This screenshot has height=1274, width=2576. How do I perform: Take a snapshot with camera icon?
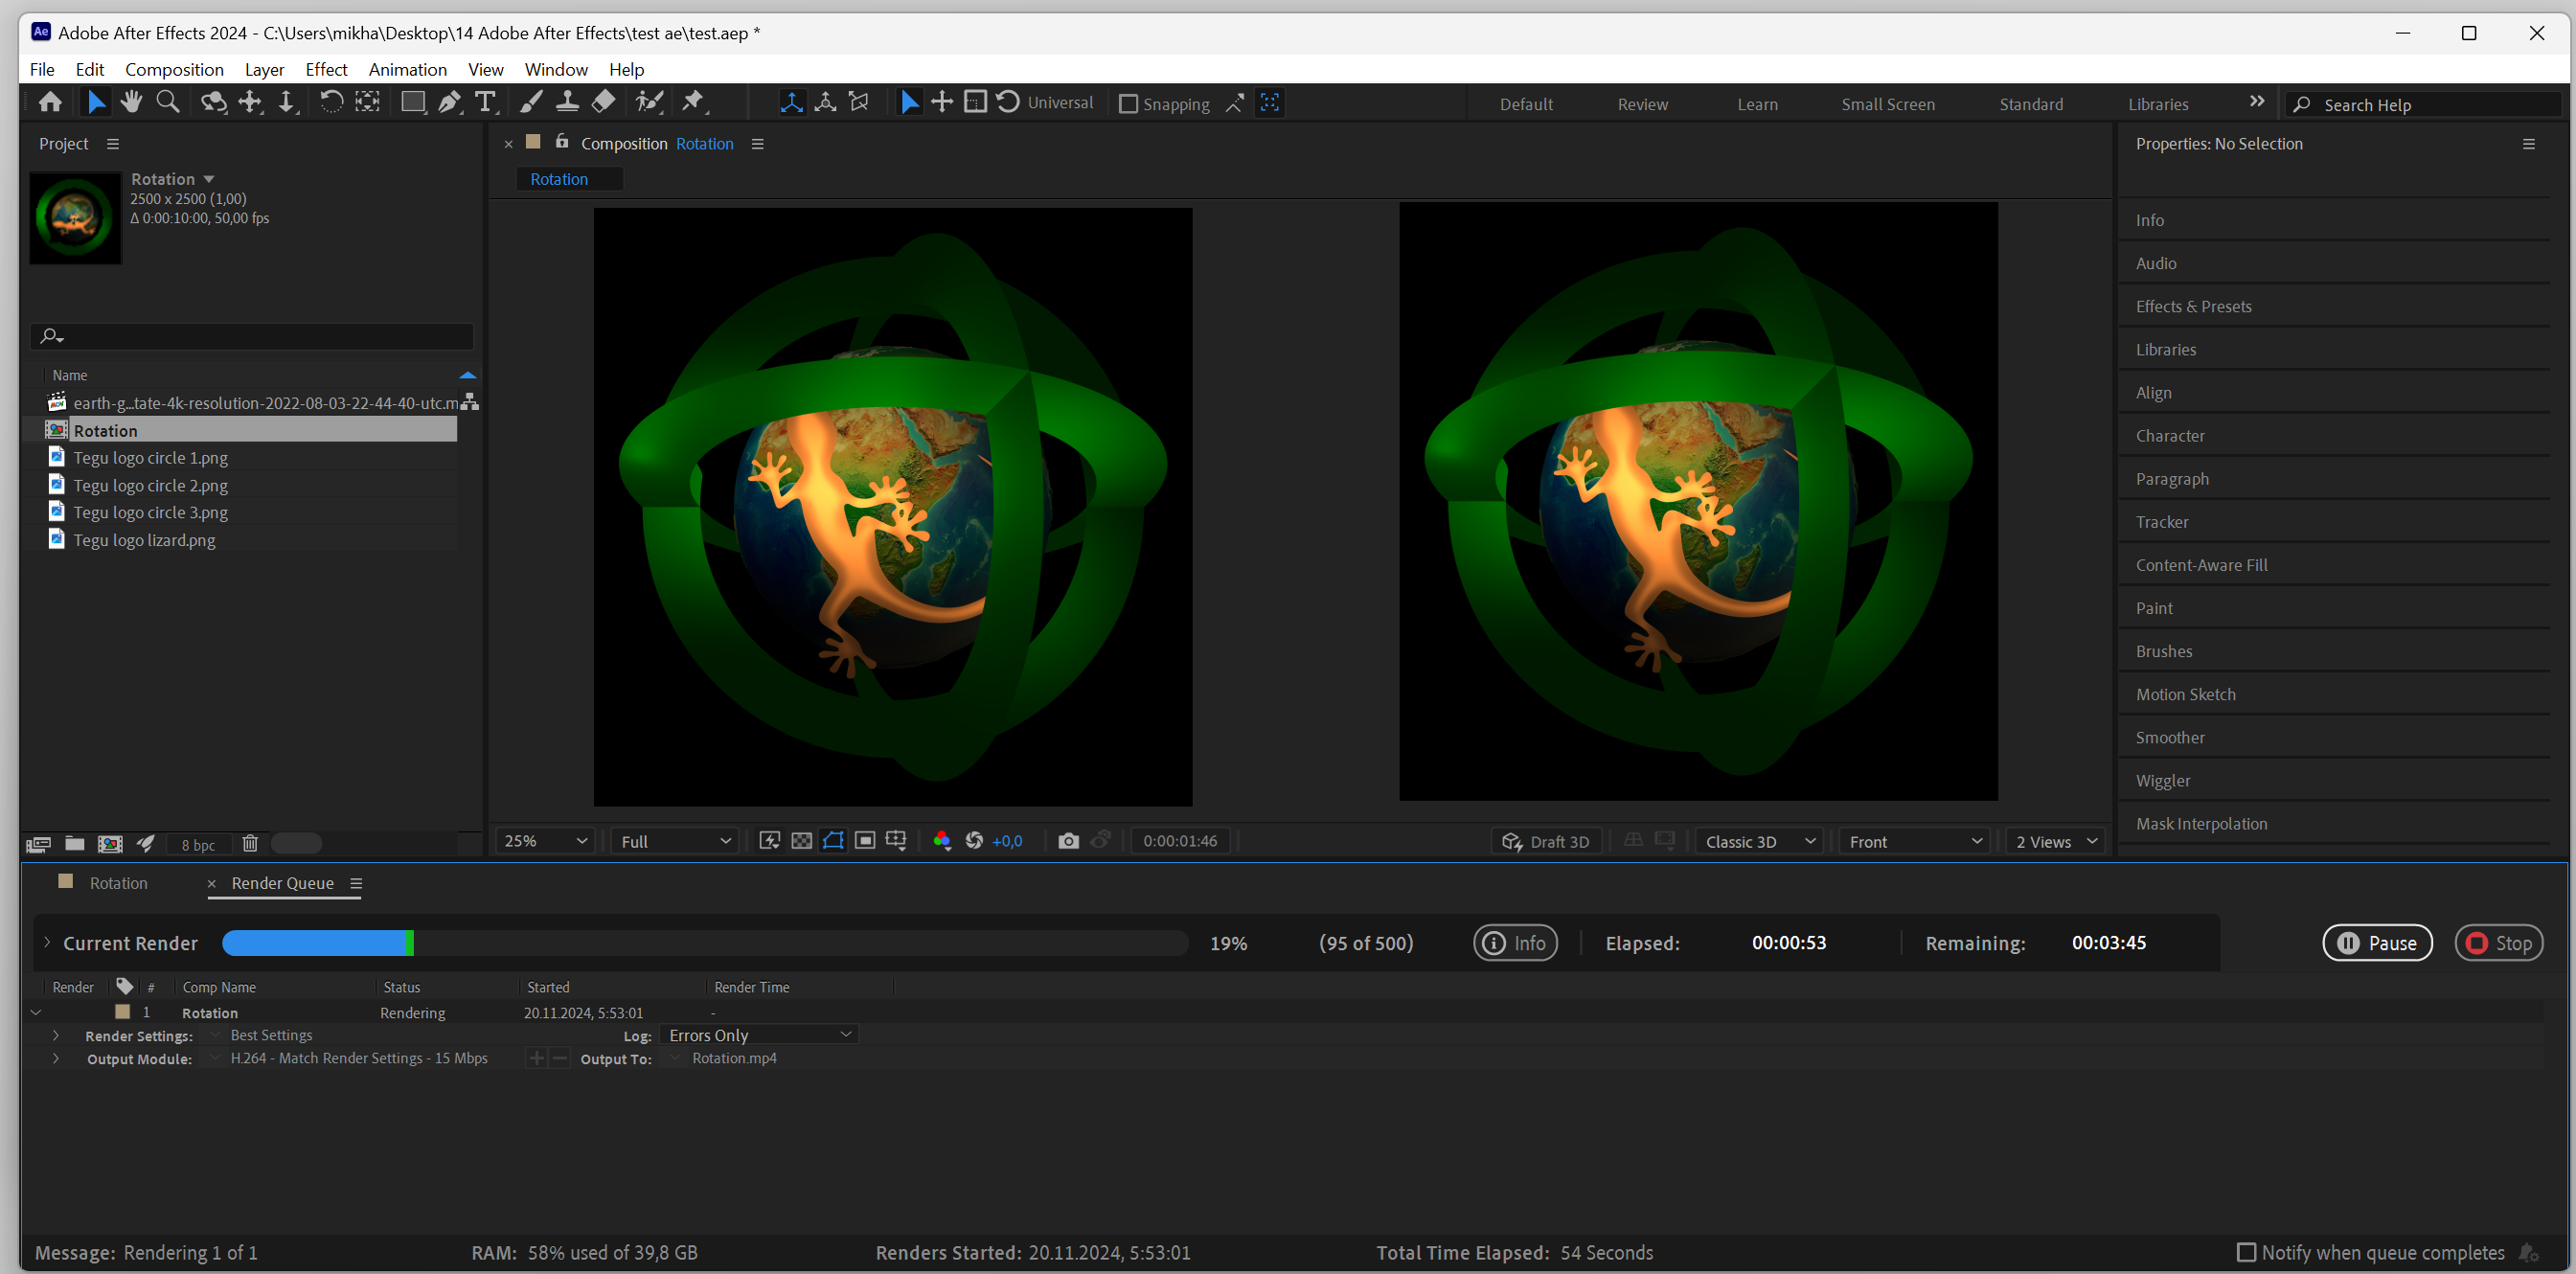tap(1068, 841)
